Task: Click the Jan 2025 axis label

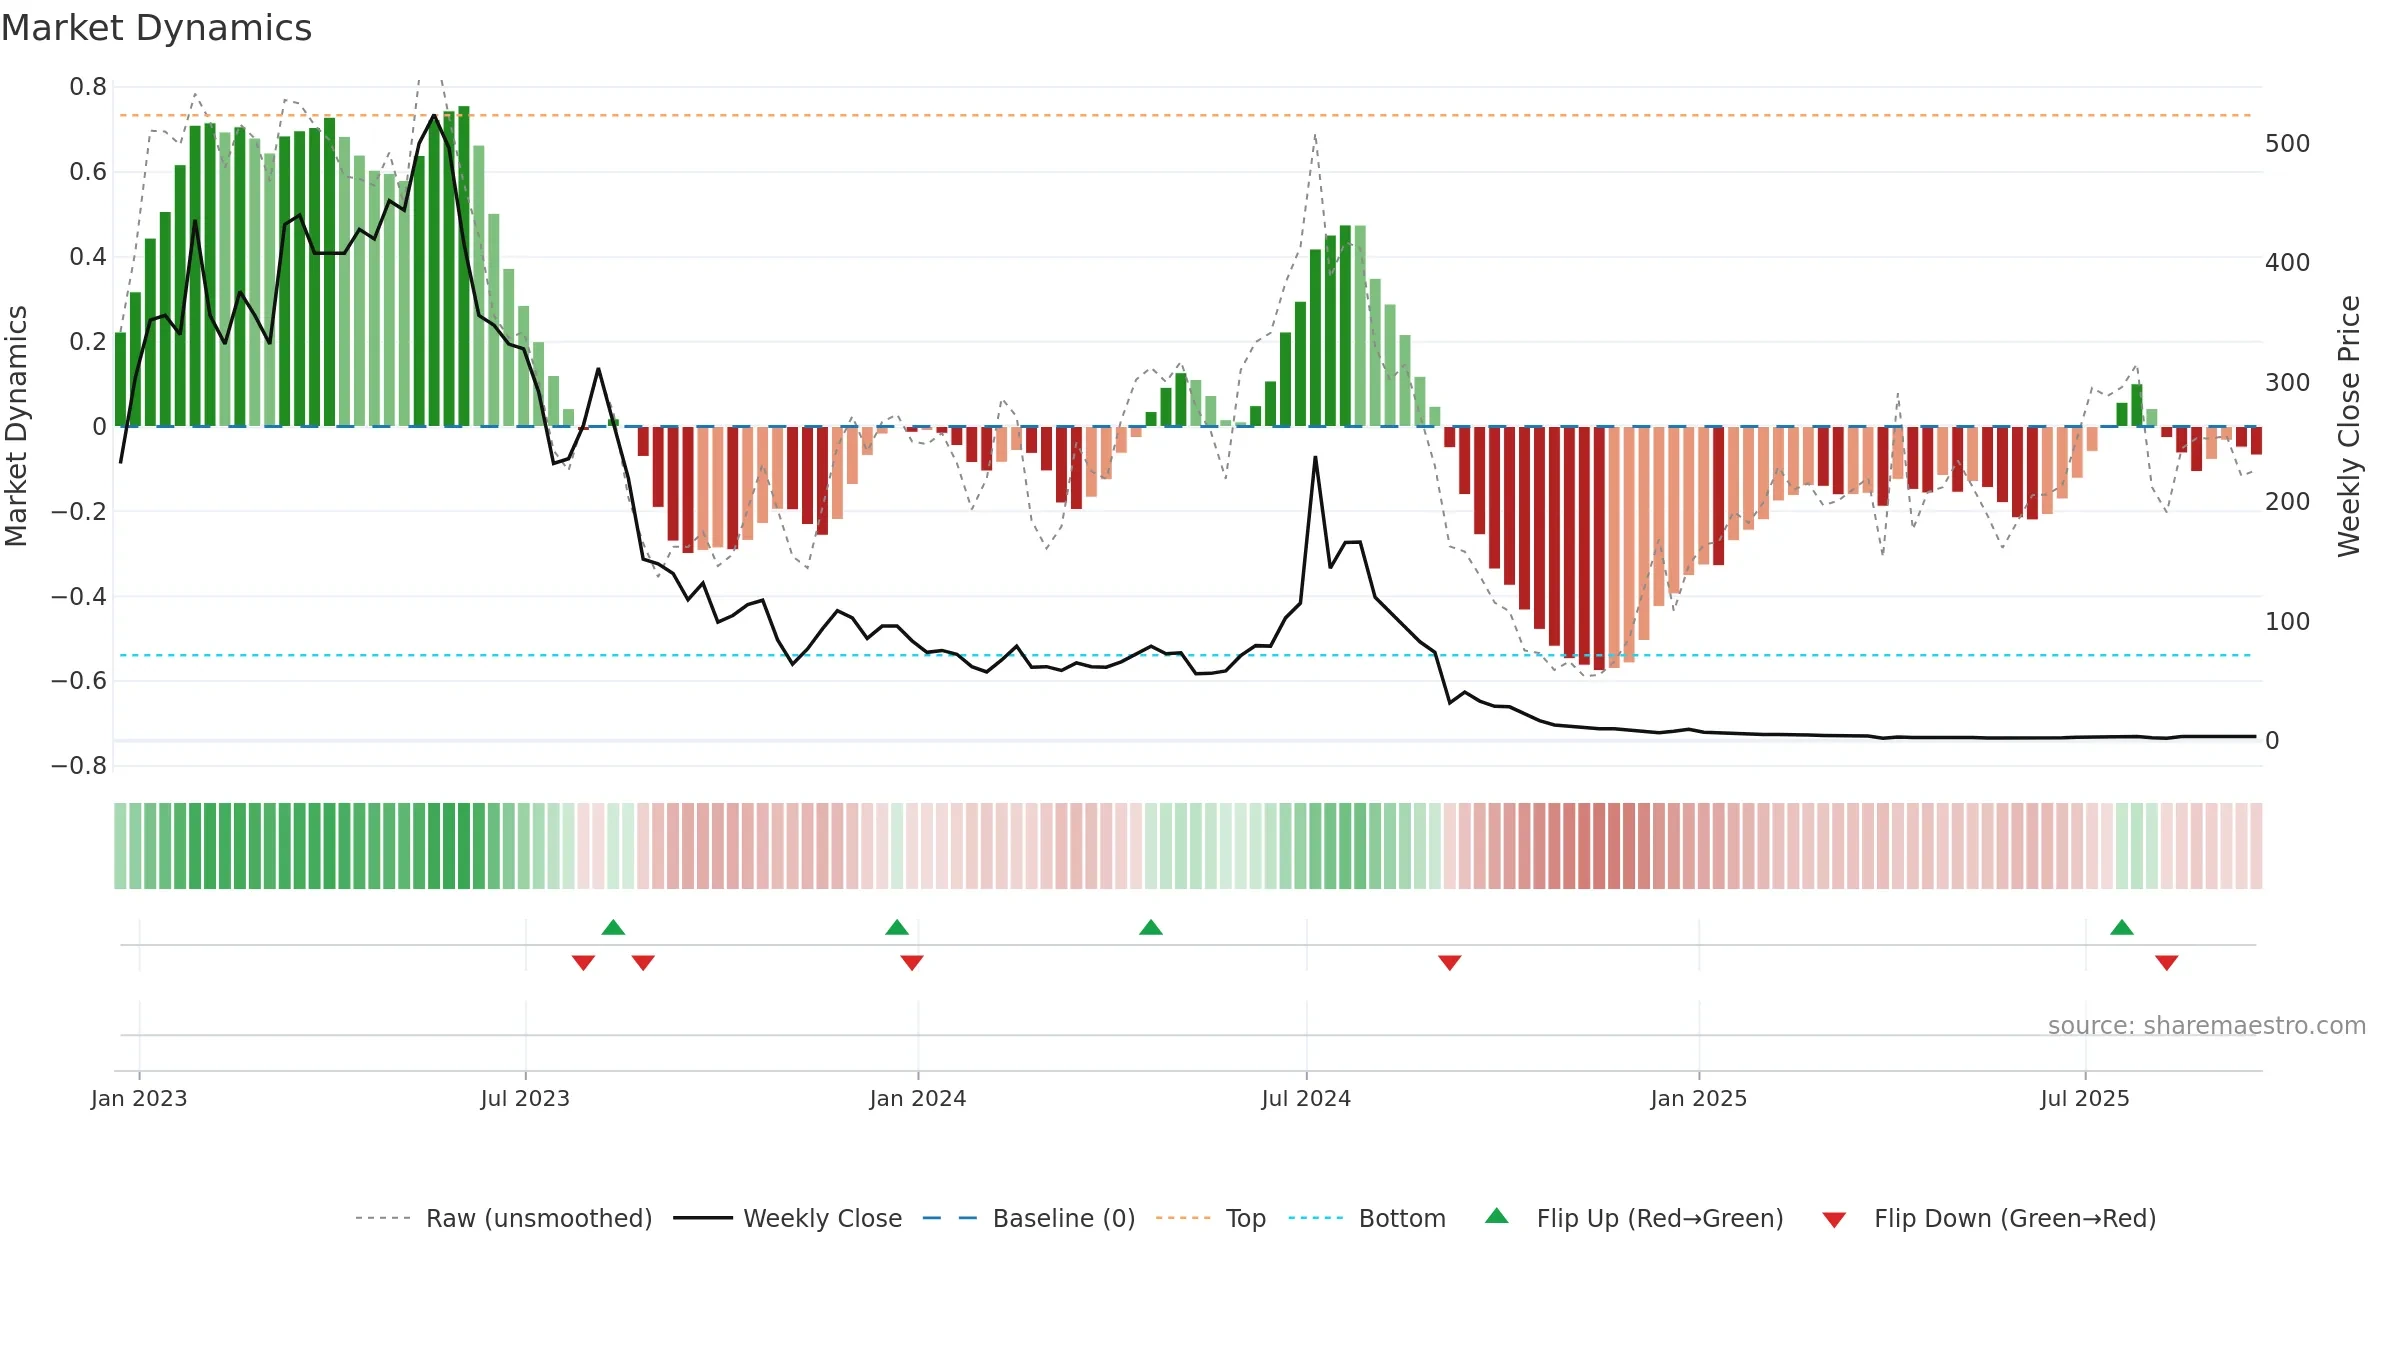Action: pos(1699,1098)
